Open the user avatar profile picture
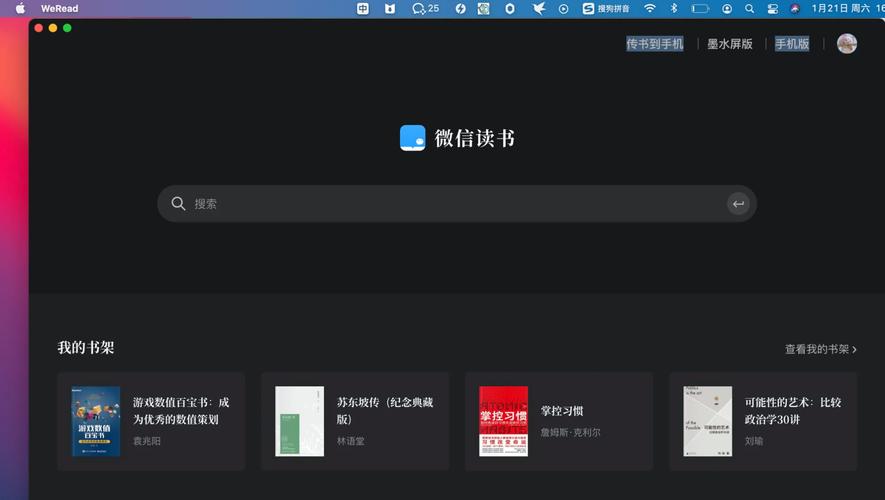The height and width of the screenshot is (500, 885). coord(847,43)
